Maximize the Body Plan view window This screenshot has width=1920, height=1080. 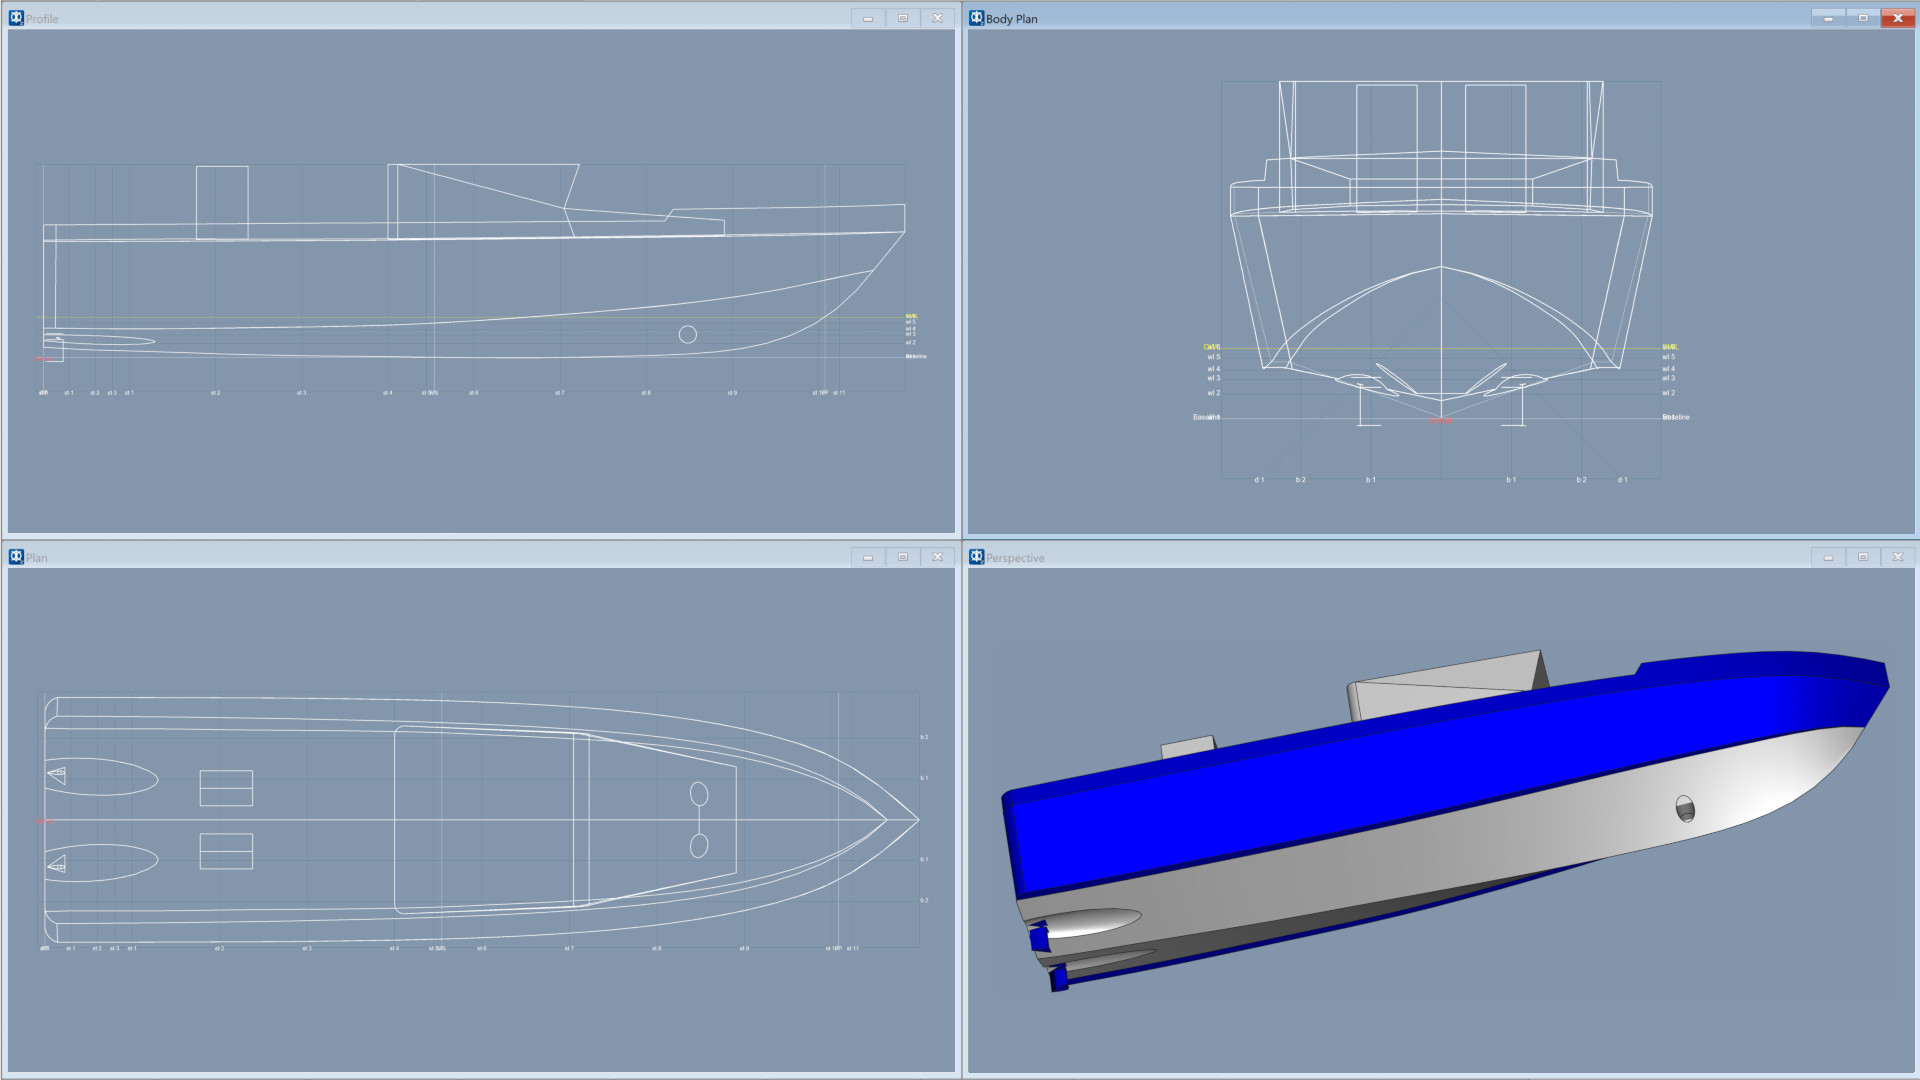pos(1862,18)
